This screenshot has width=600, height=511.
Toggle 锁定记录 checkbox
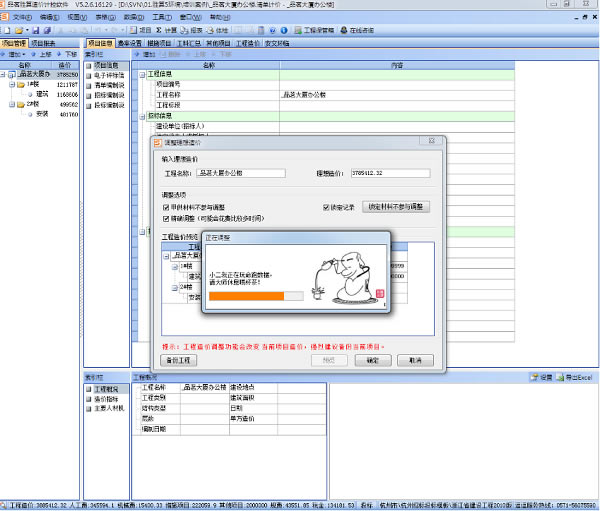(x=326, y=207)
